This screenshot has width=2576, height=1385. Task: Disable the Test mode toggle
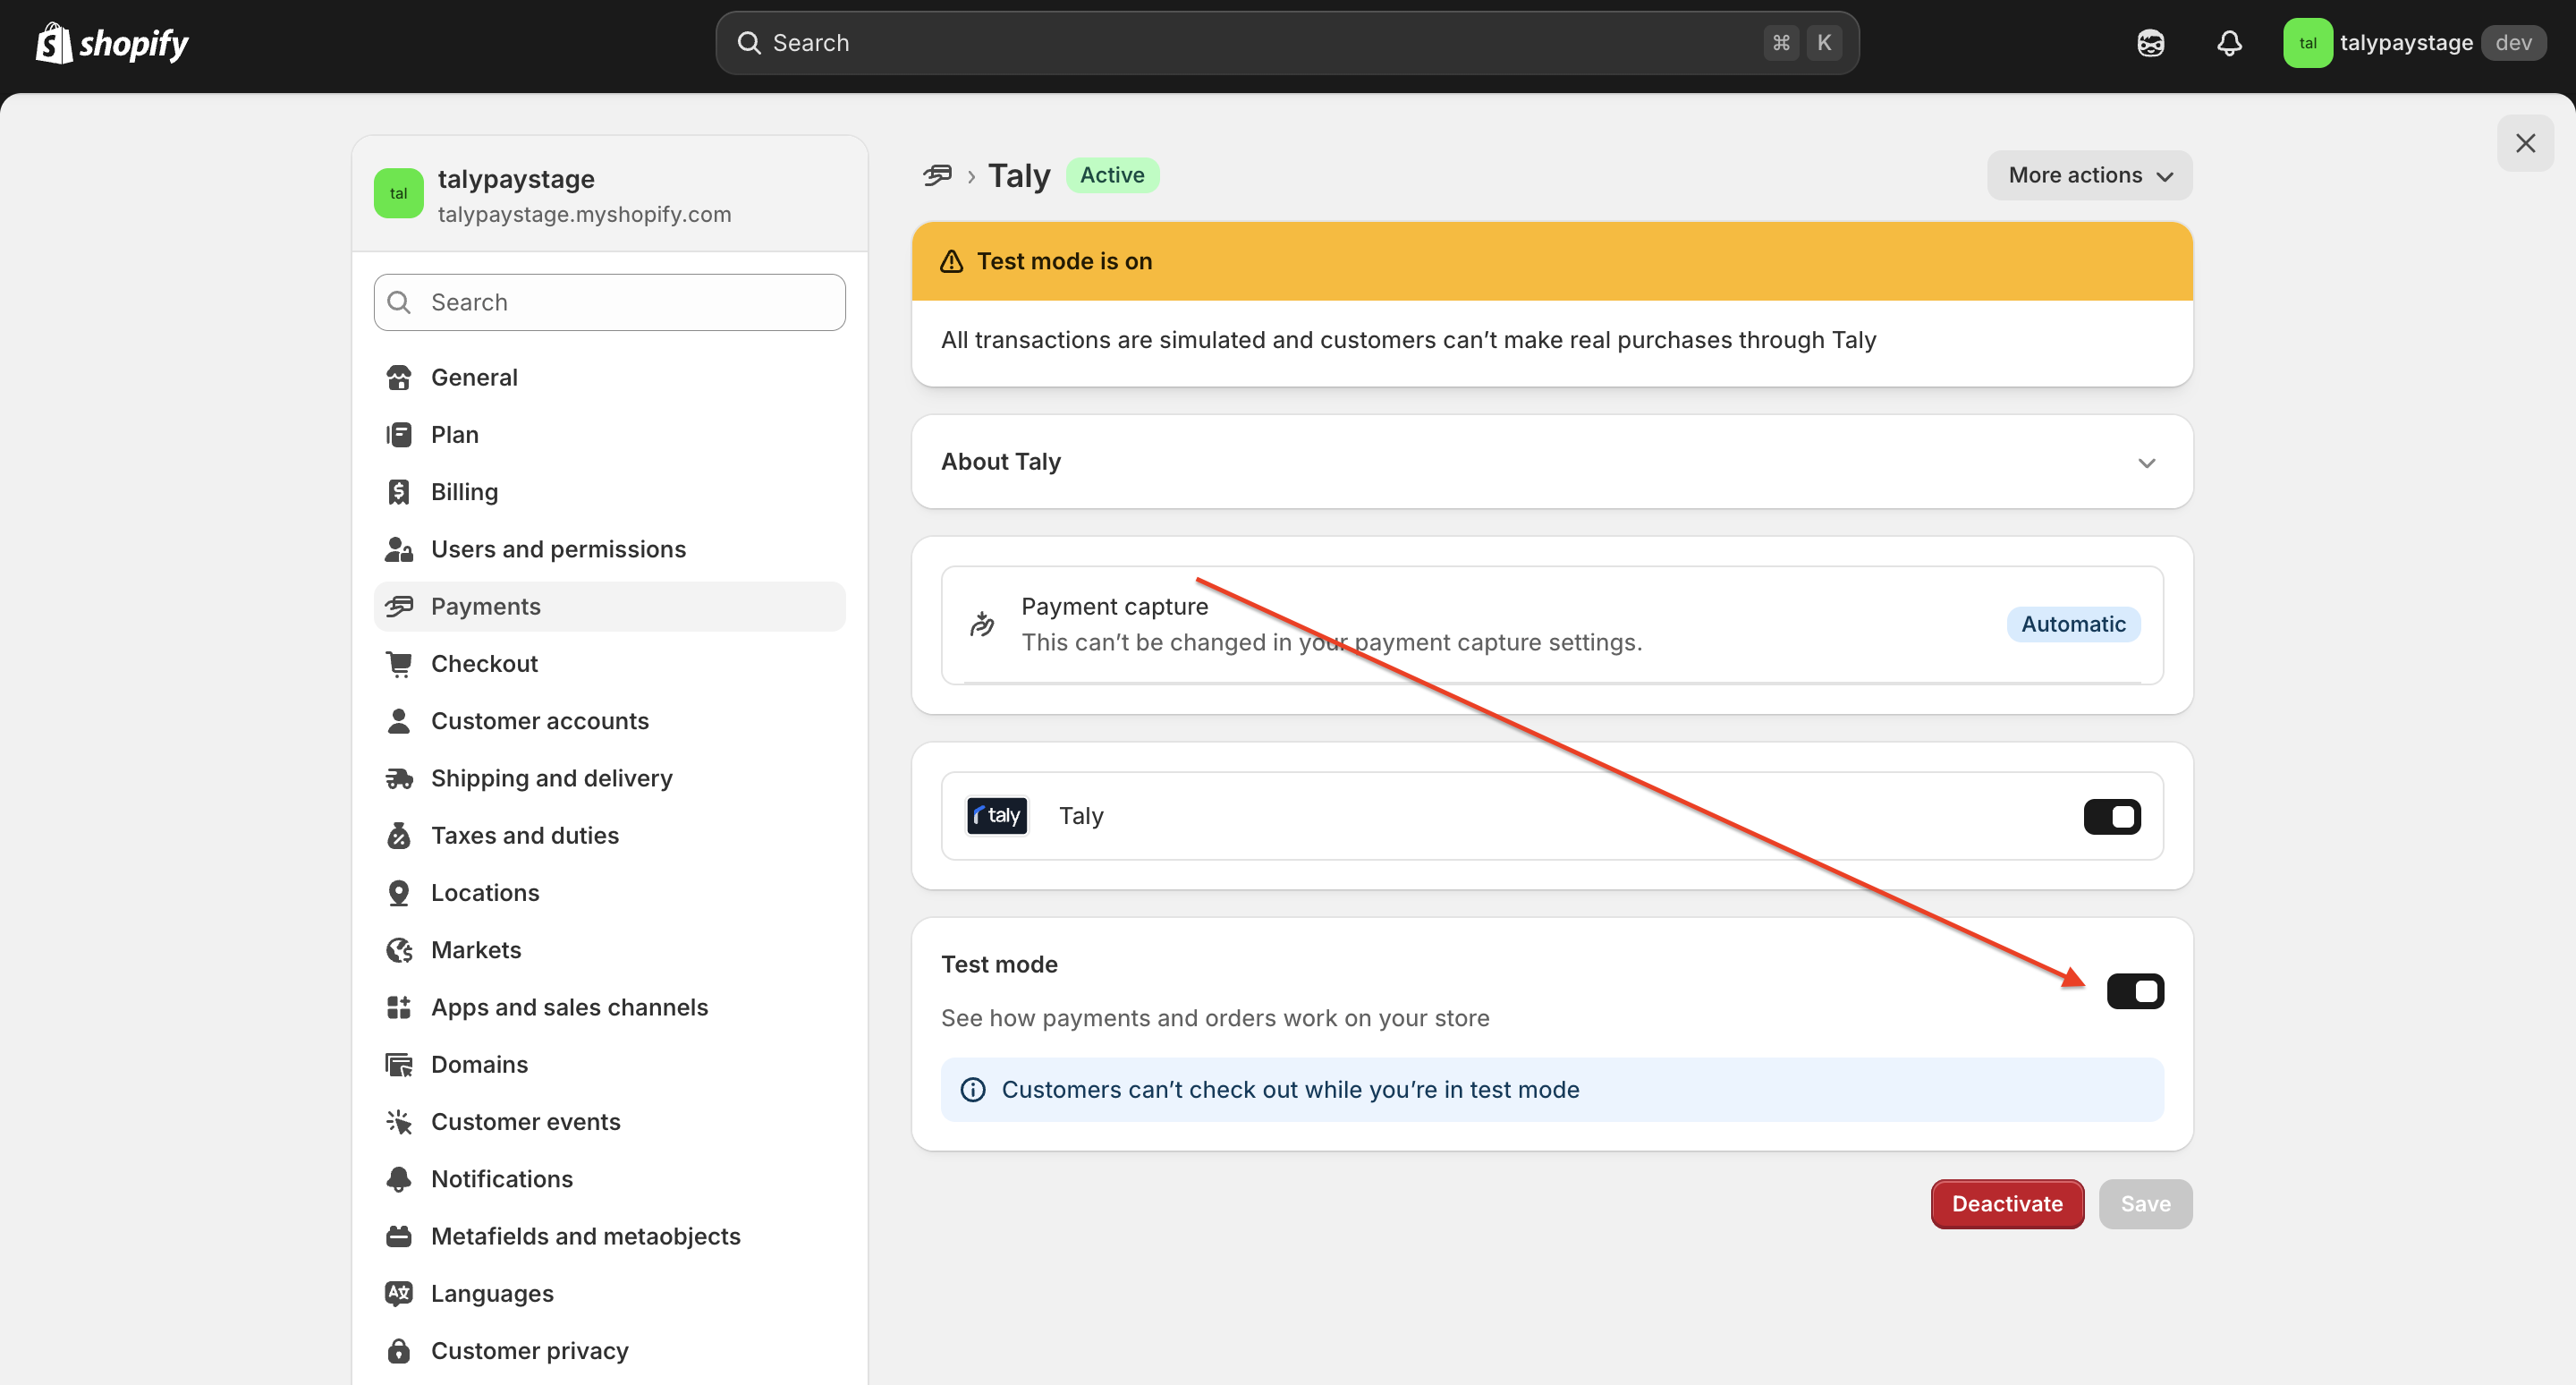point(2135,991)
